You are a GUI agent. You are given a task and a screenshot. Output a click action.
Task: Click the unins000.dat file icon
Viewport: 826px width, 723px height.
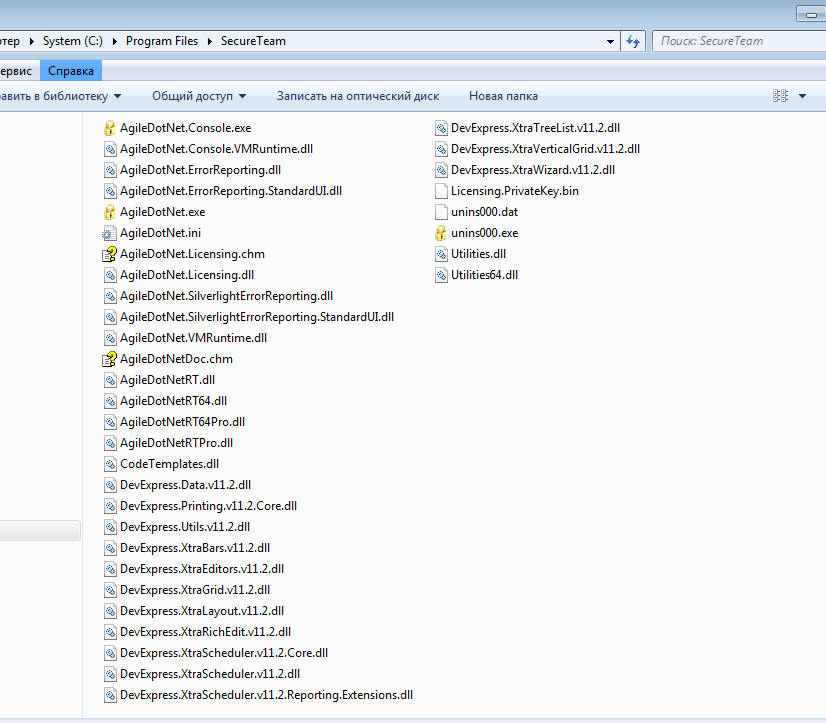point(441,212)
